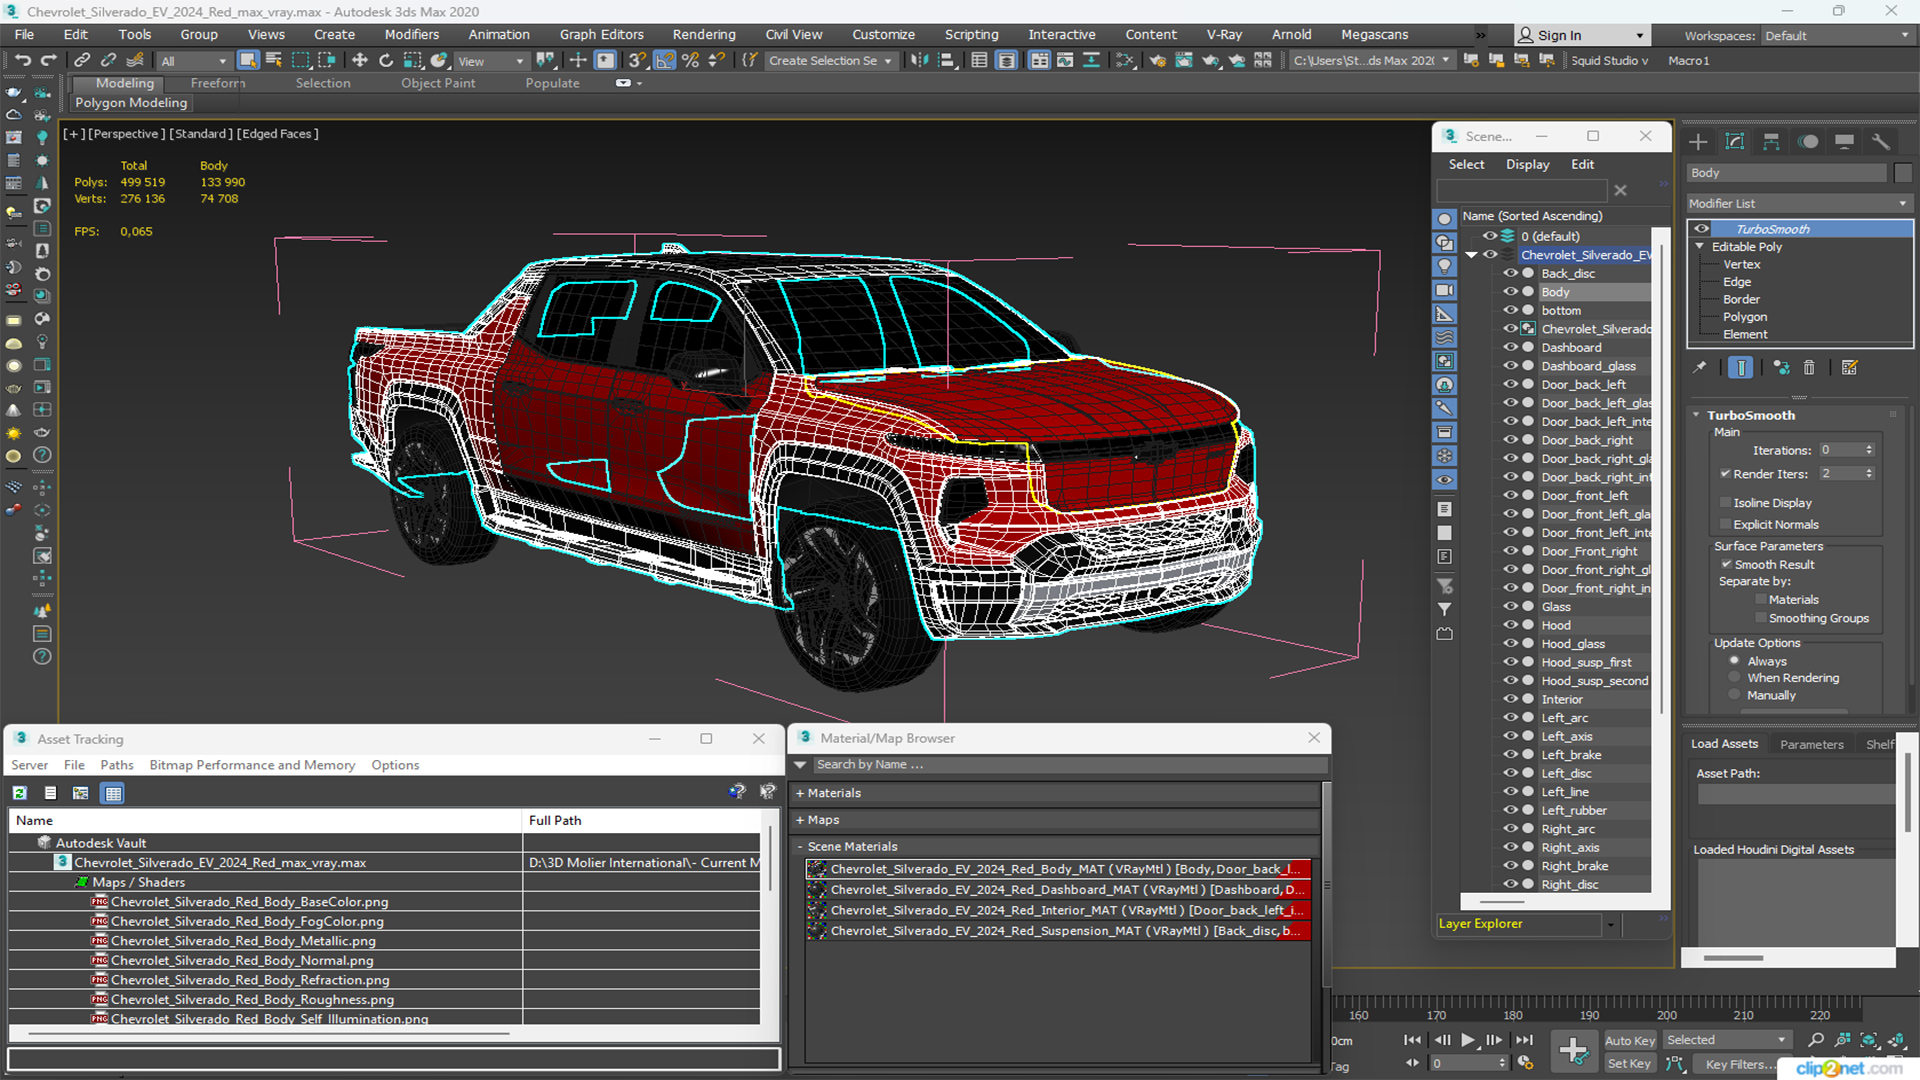
Task: Switch to Object Paint ribbon tab
Action: click(438, 83)
